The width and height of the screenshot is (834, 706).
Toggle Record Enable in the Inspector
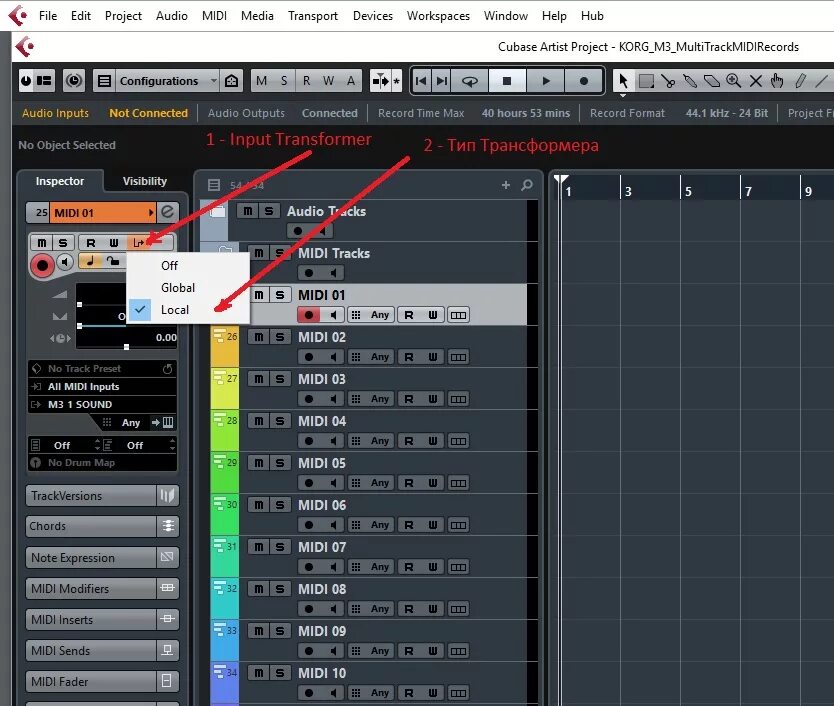pyautogui.click(x=42, y=264)
